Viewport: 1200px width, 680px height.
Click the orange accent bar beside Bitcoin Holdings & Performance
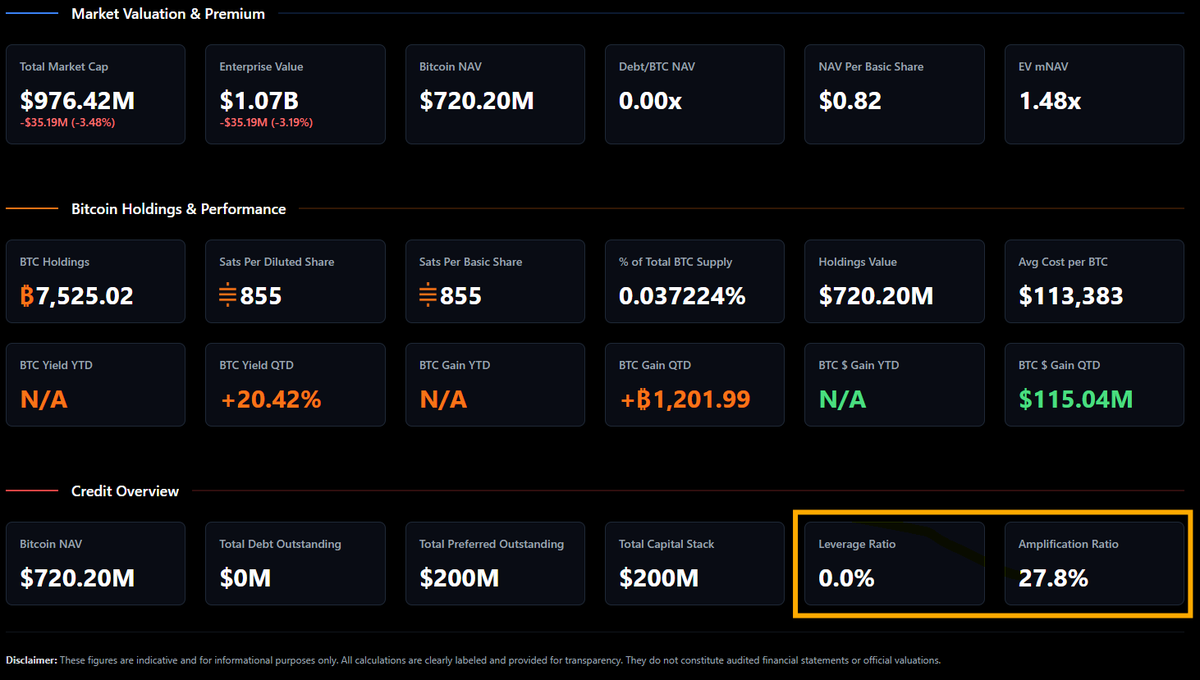coord(32,209)
